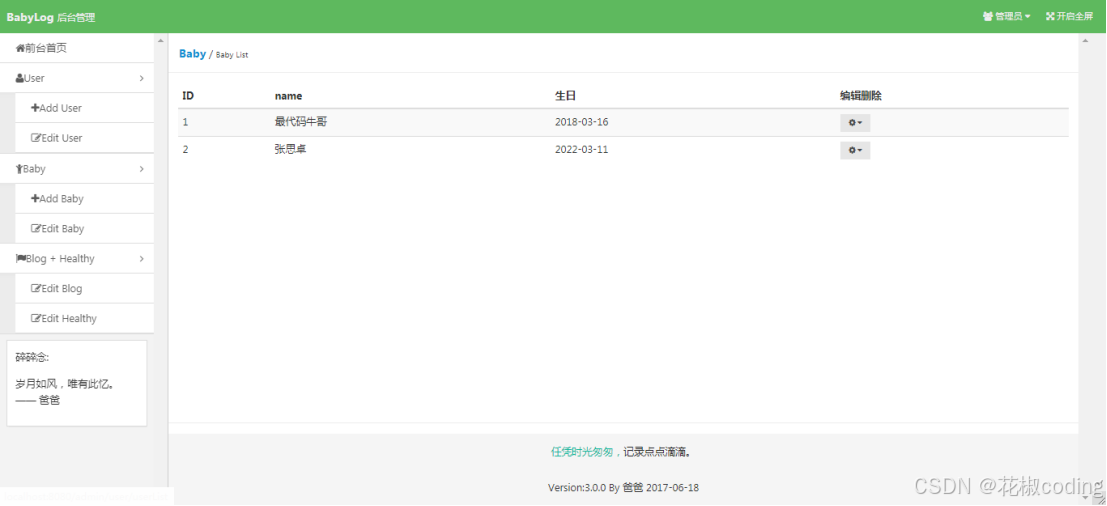Click the child icon beside Baby menu
This screenshot has height=506, width=1107.
[x=19, y=169]
